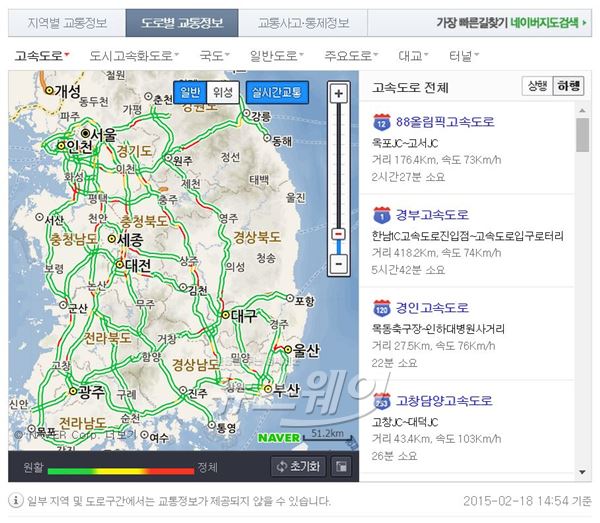Switch map to 위성 satellite view
600x523 pixels.
click(223, 92)
